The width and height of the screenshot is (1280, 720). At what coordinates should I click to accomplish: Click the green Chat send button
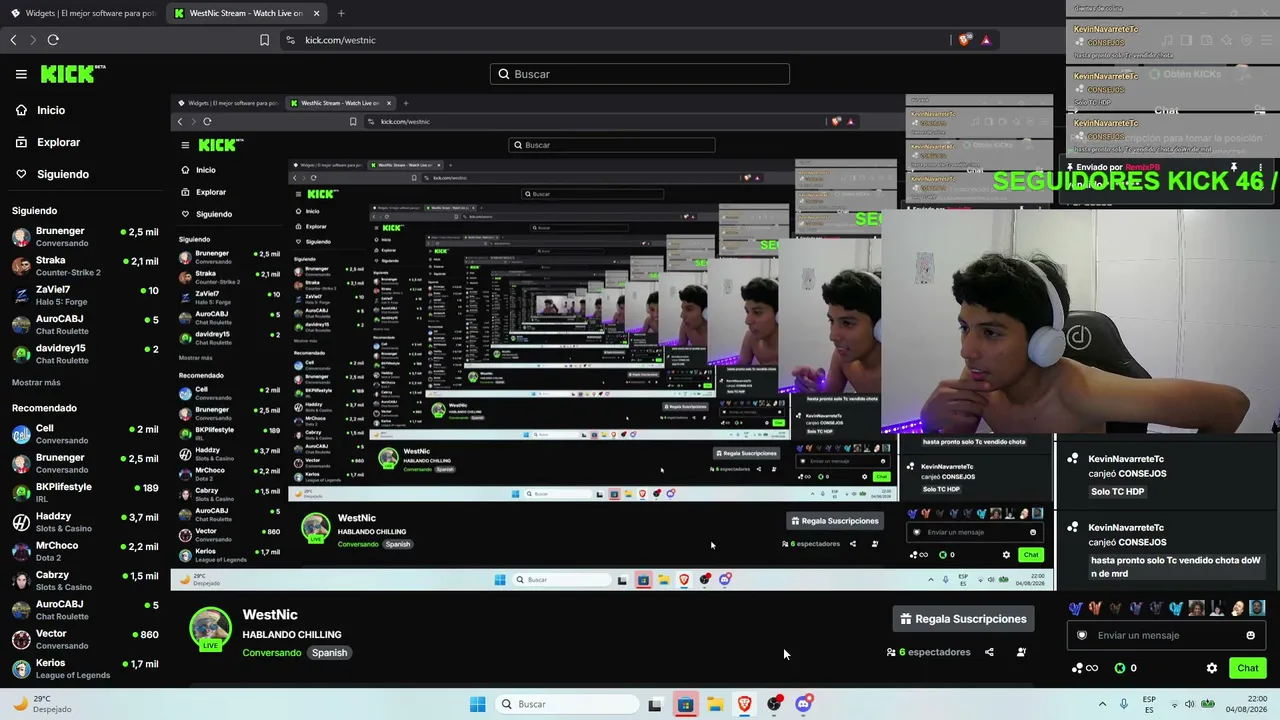tap(1248, 668)
